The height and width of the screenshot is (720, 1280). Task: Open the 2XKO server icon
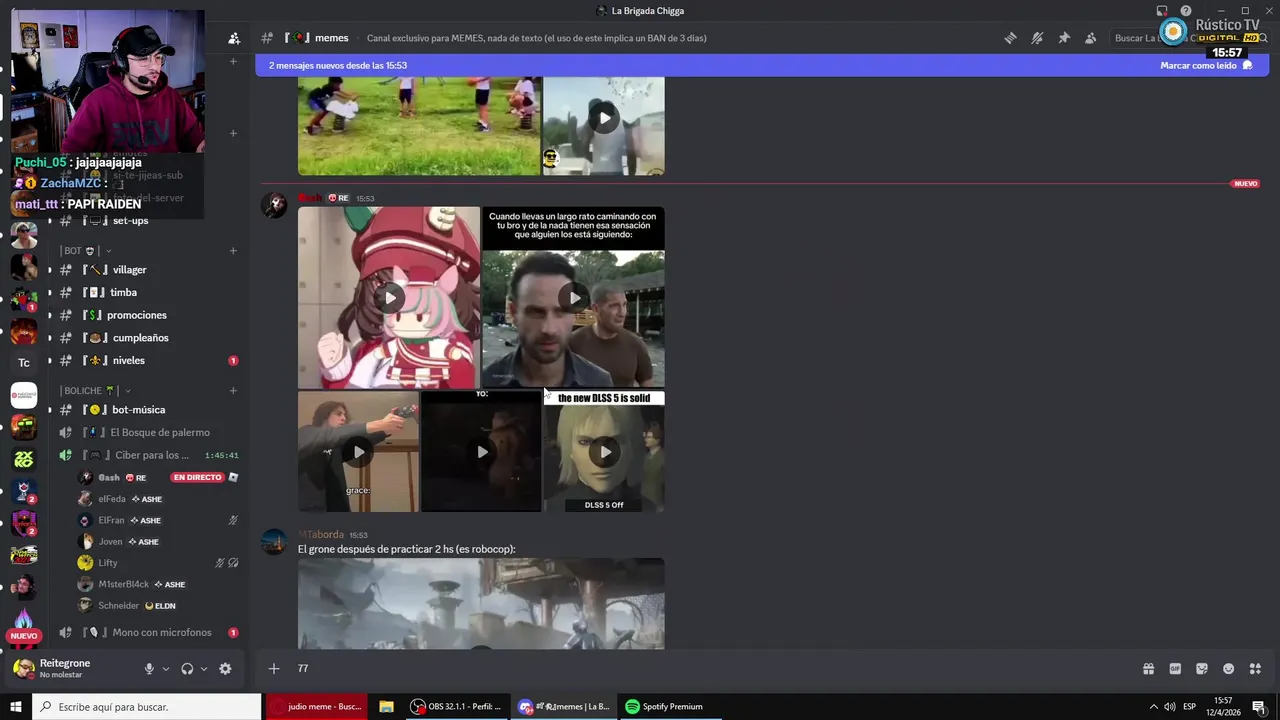pos(24,459)
